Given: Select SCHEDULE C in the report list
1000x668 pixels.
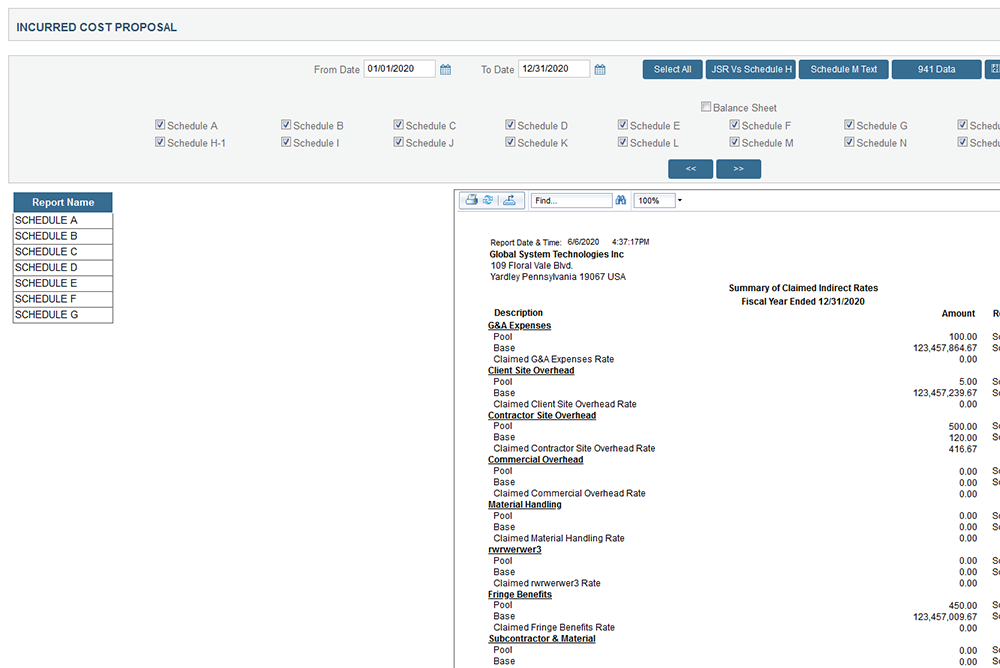Looking at the screenshot, I should coord(62,252).
